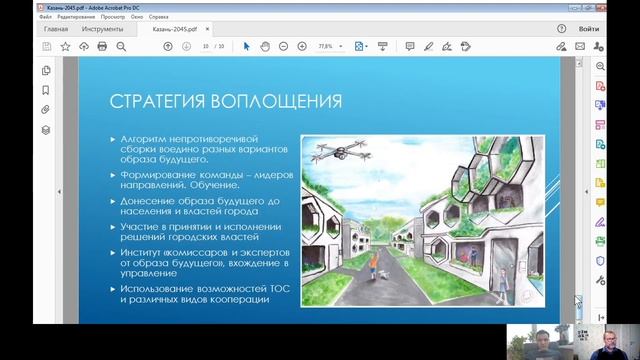The width and height of the screenshot is (640, 360).
Task: Open the Fill & Sign pen icon
Action: 561,47
